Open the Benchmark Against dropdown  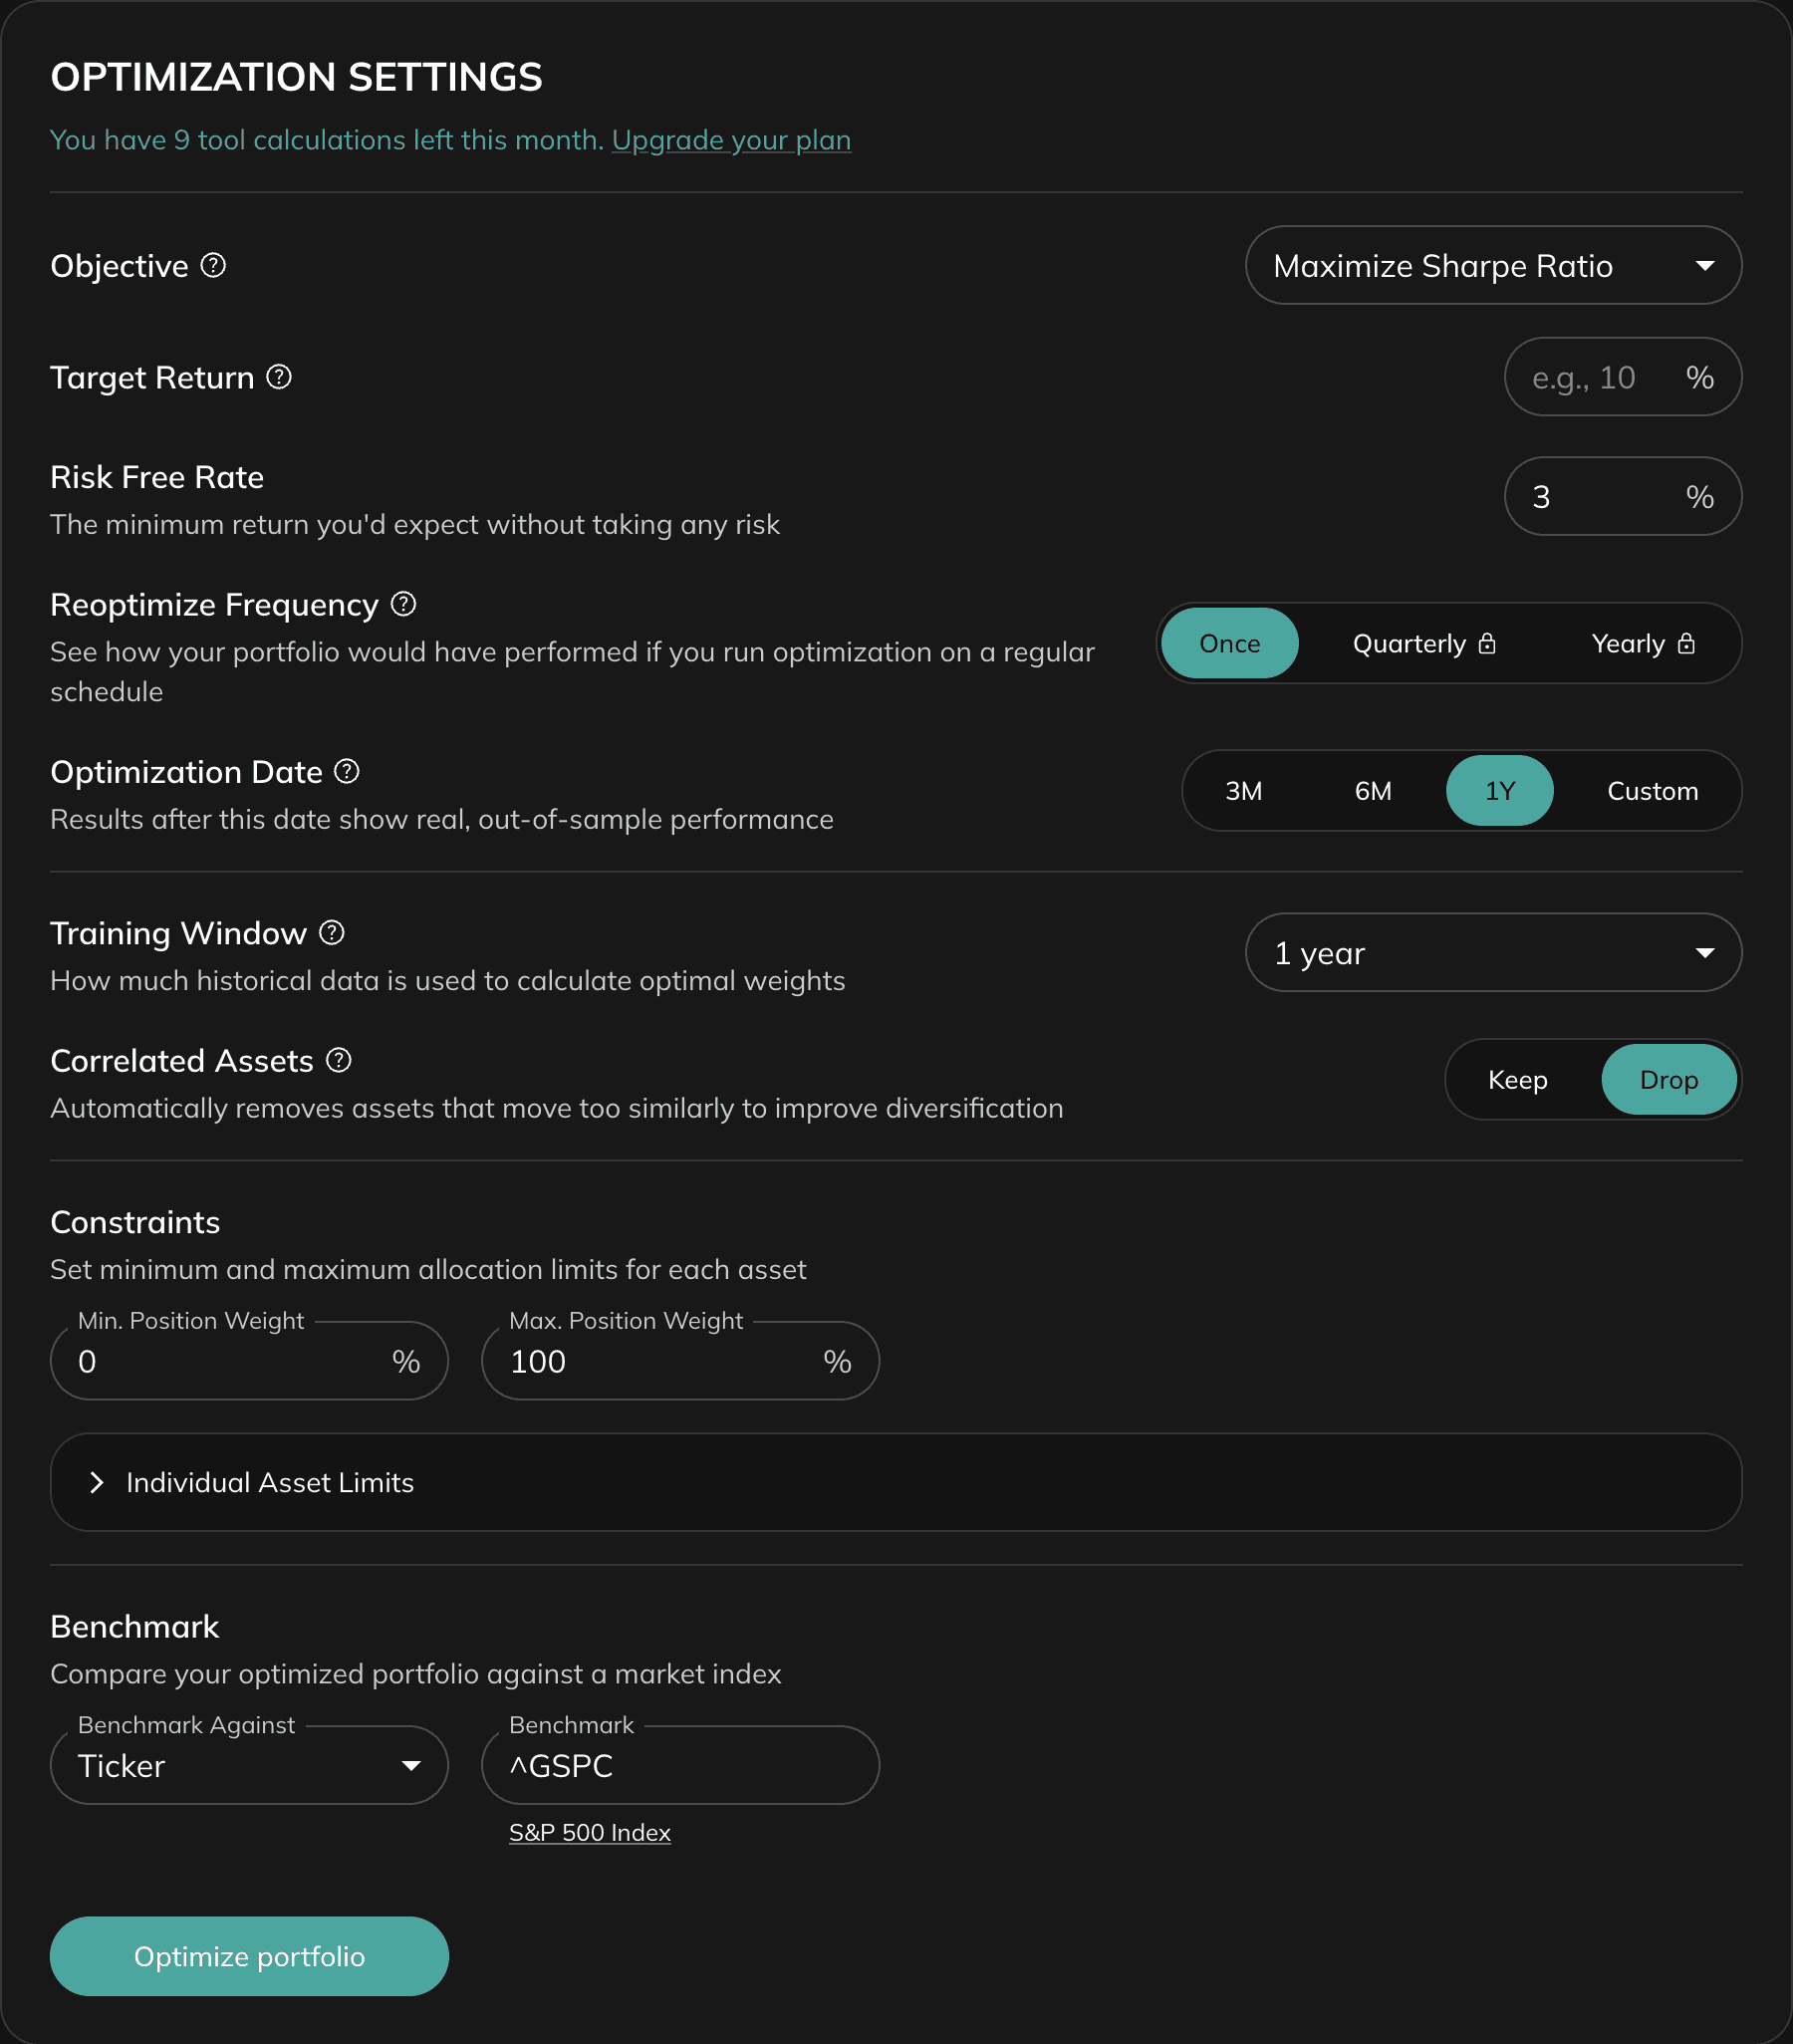[248, 1765]
